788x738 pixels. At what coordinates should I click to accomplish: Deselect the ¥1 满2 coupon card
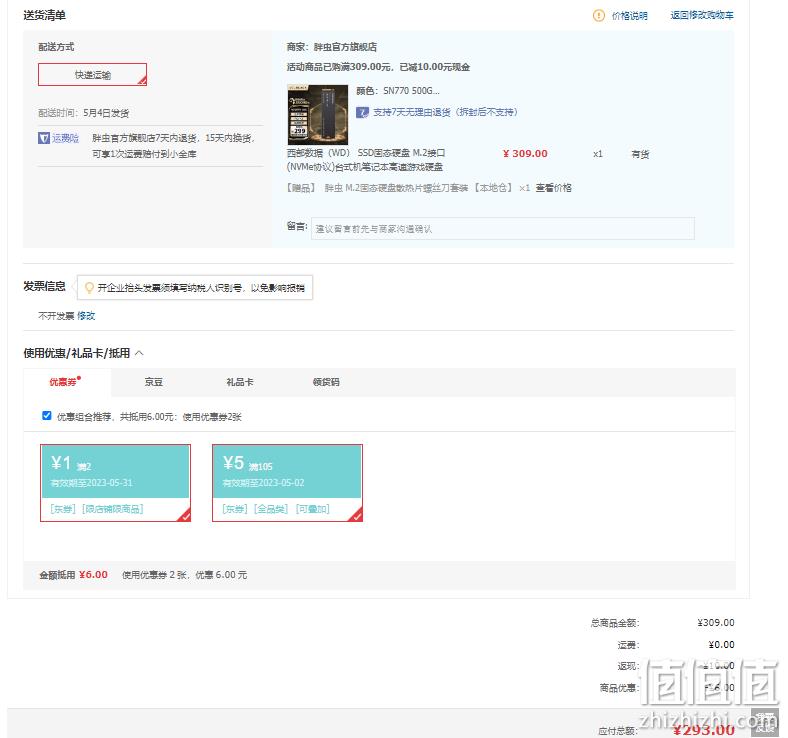tap(116, 483)
